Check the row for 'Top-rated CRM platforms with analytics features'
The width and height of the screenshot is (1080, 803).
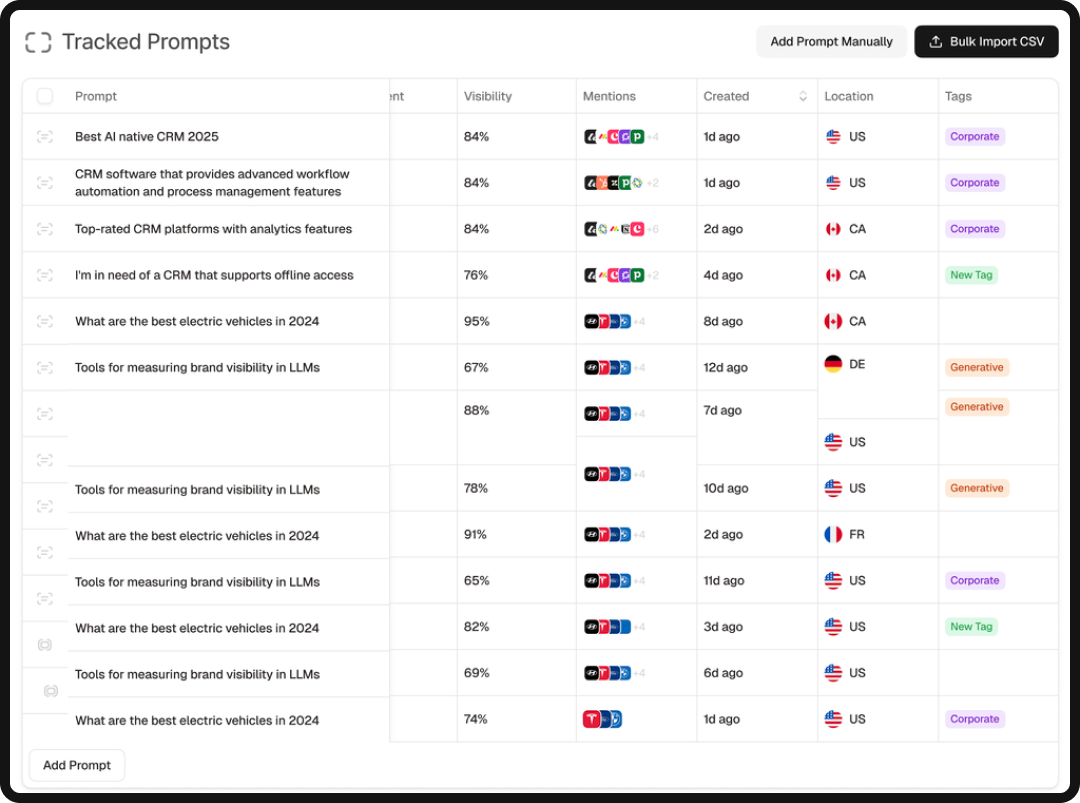(x=45, y=228)
